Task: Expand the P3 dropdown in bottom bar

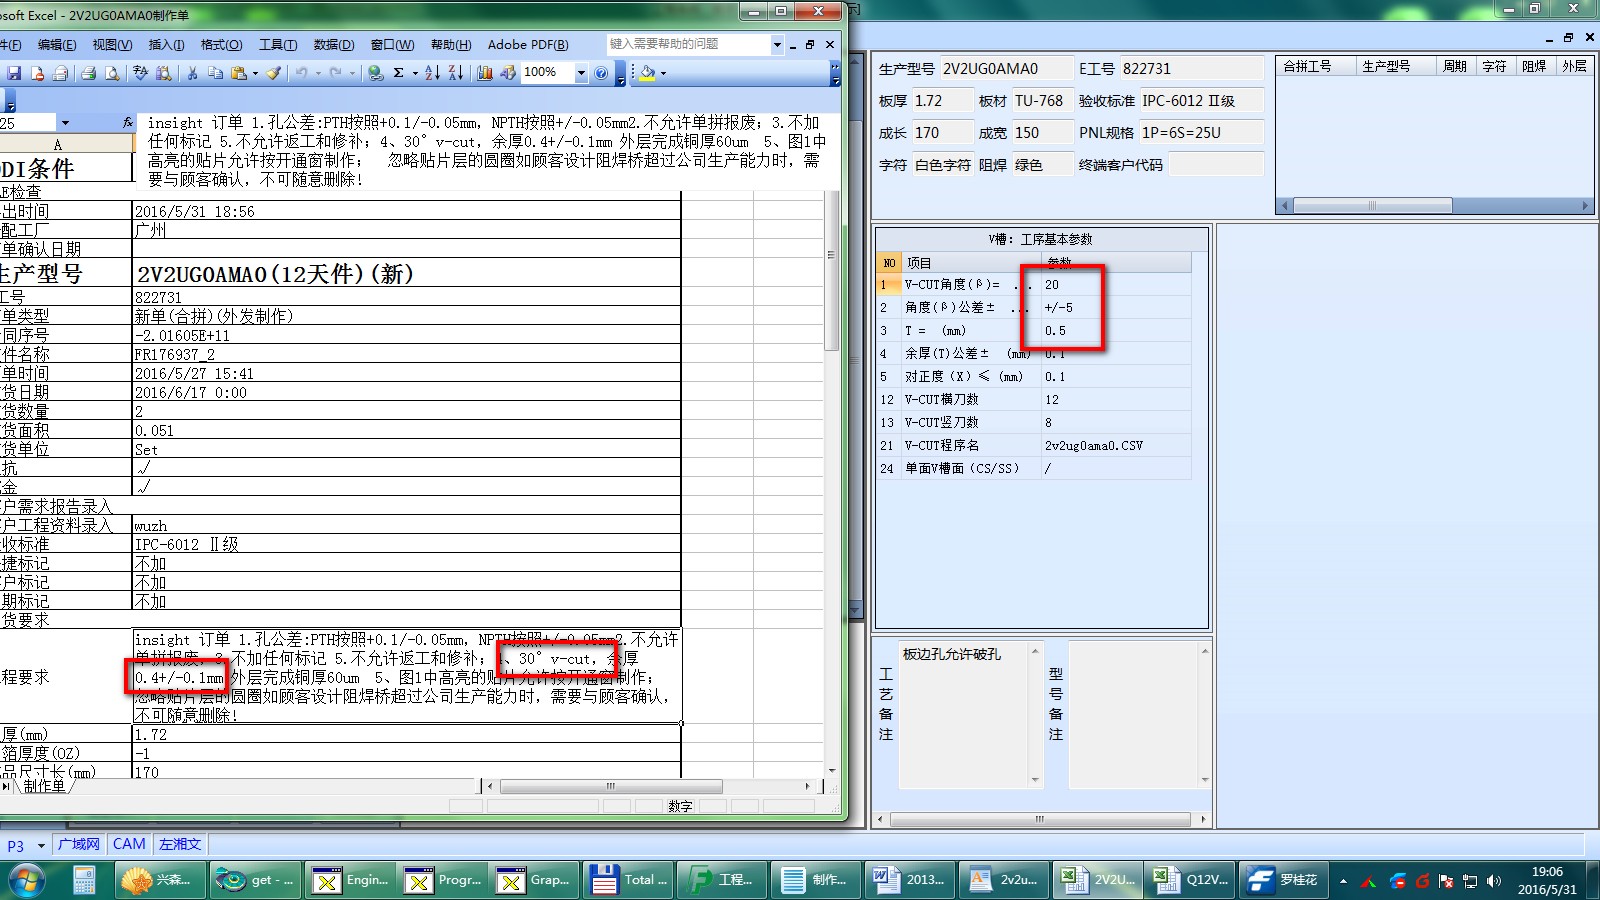Action: coord(41,846)
